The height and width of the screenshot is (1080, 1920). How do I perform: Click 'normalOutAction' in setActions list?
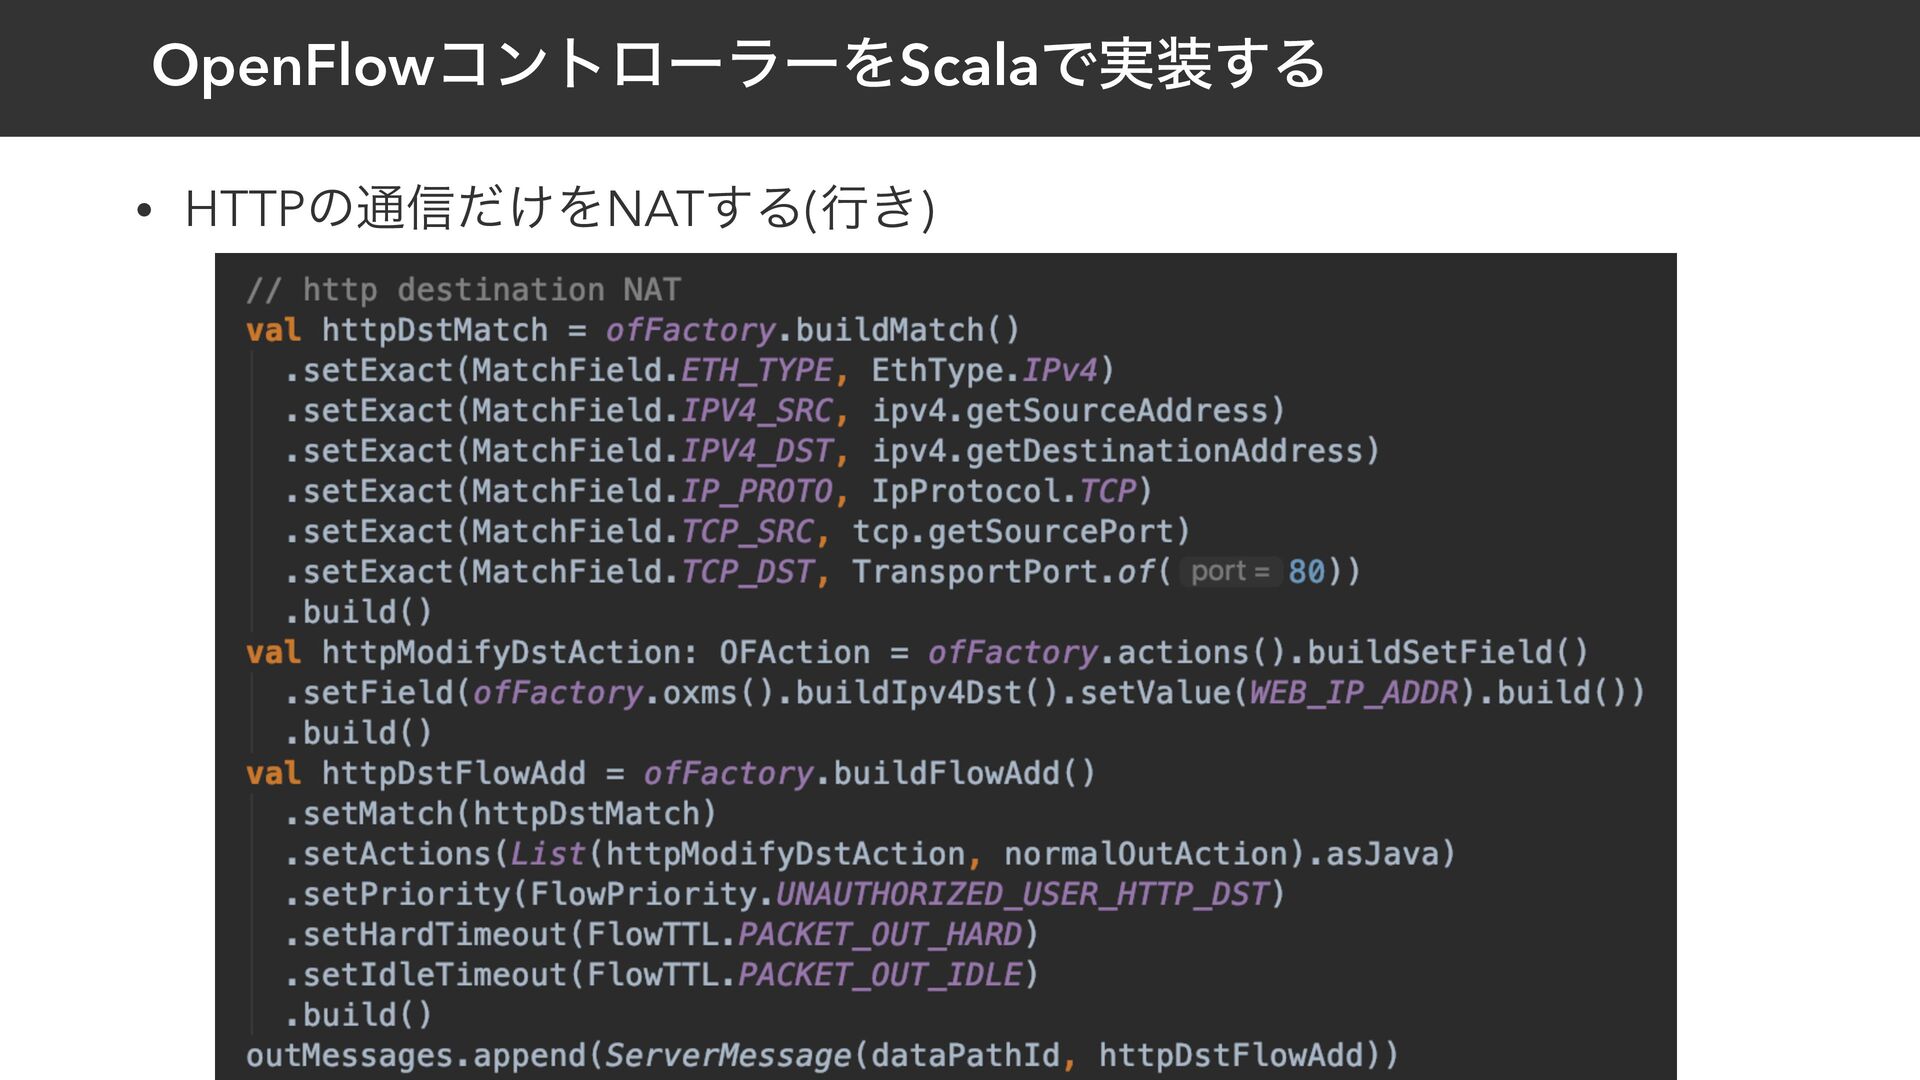coord(1145,854)
